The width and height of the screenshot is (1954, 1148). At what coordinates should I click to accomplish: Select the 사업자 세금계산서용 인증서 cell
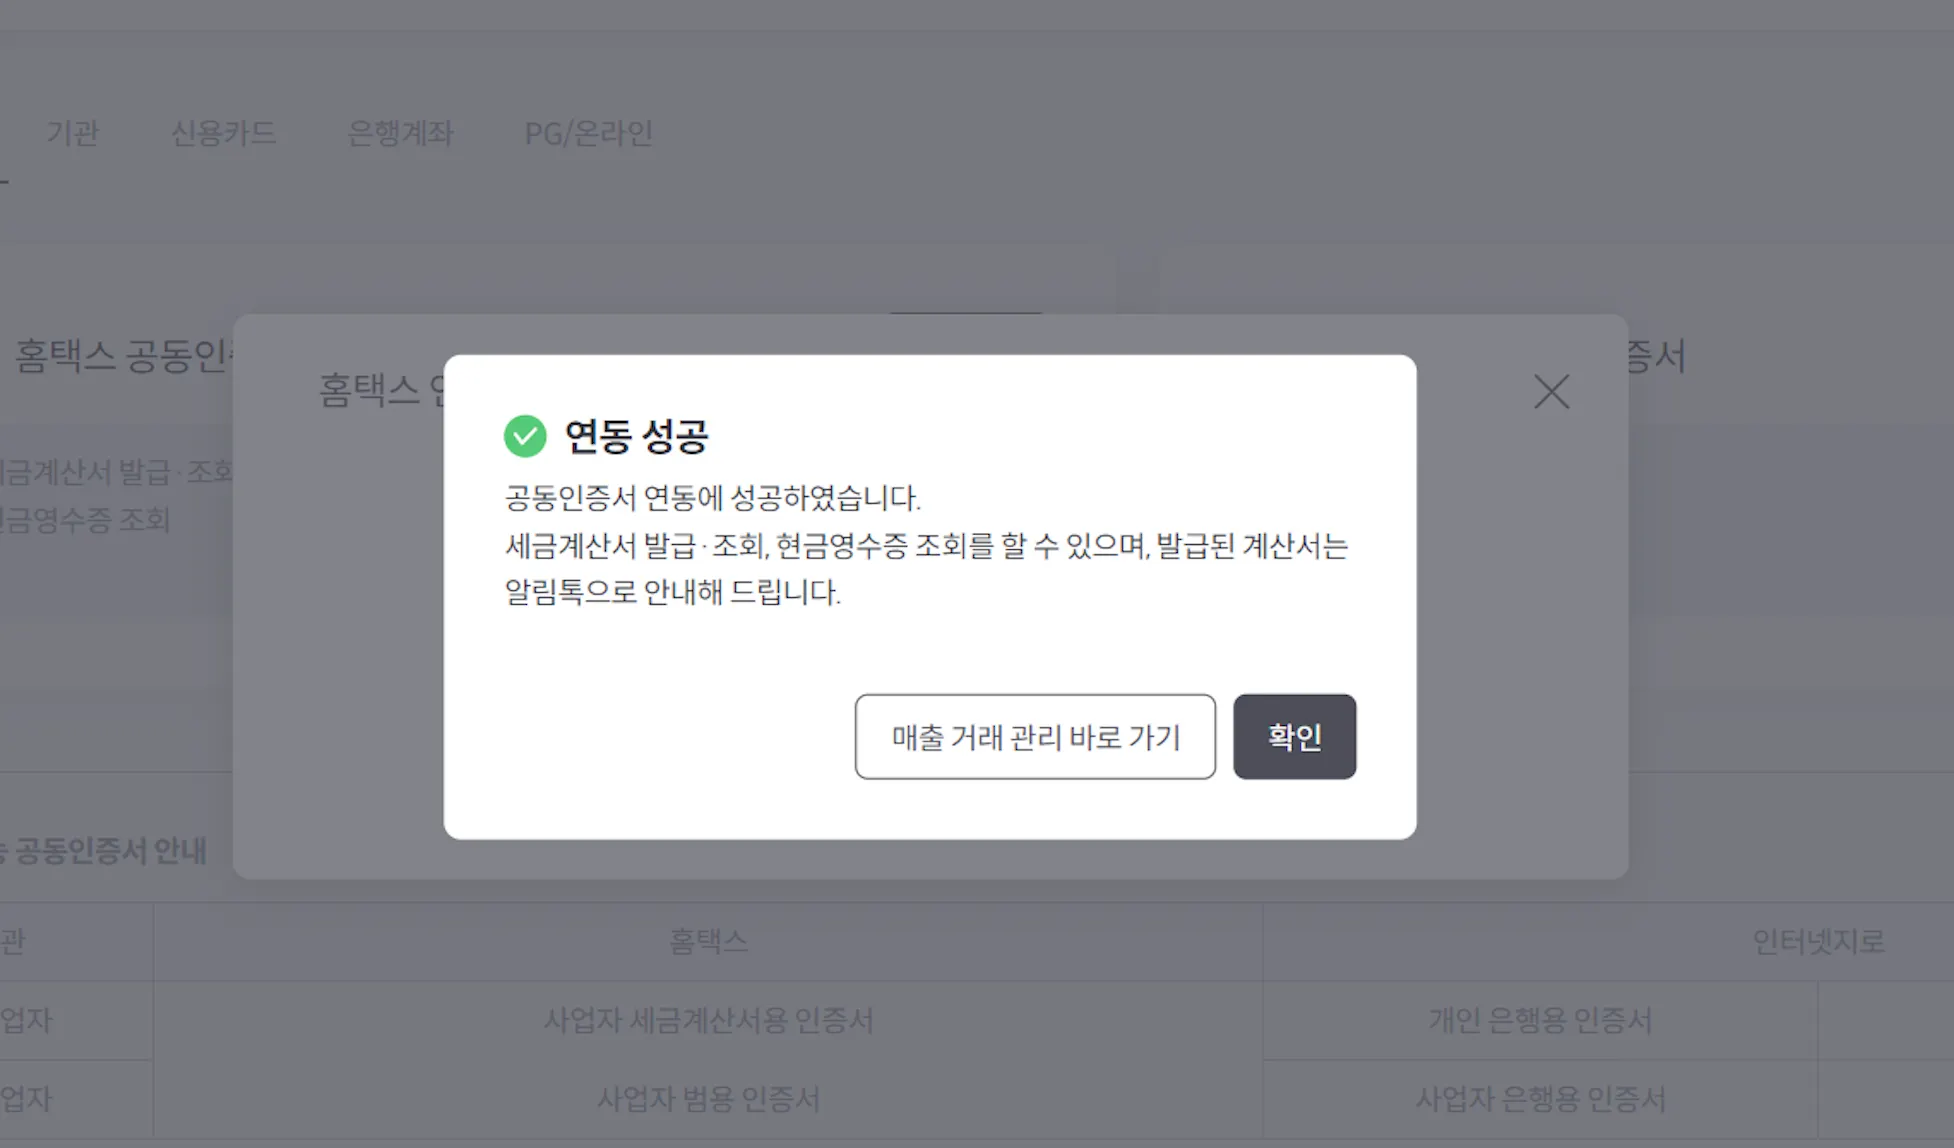coord(708,1020)
